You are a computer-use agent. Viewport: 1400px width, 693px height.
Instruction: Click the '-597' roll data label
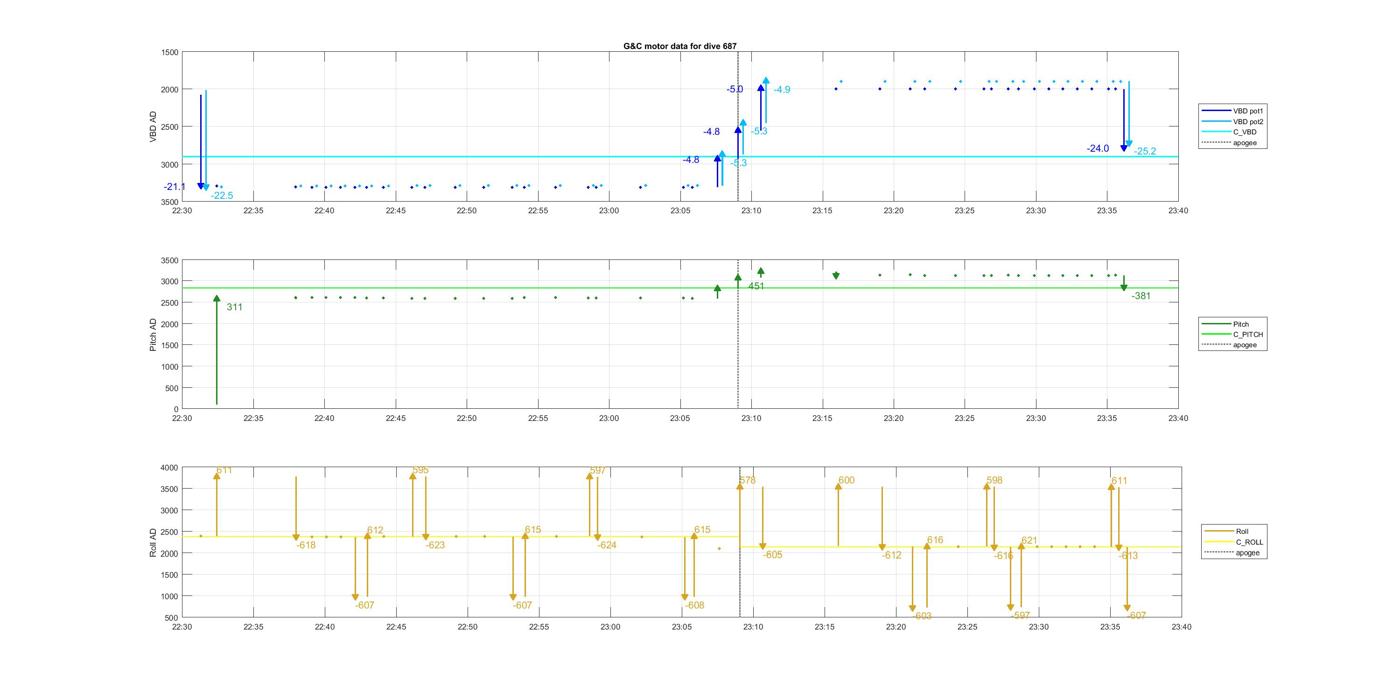click(1020, 616)
